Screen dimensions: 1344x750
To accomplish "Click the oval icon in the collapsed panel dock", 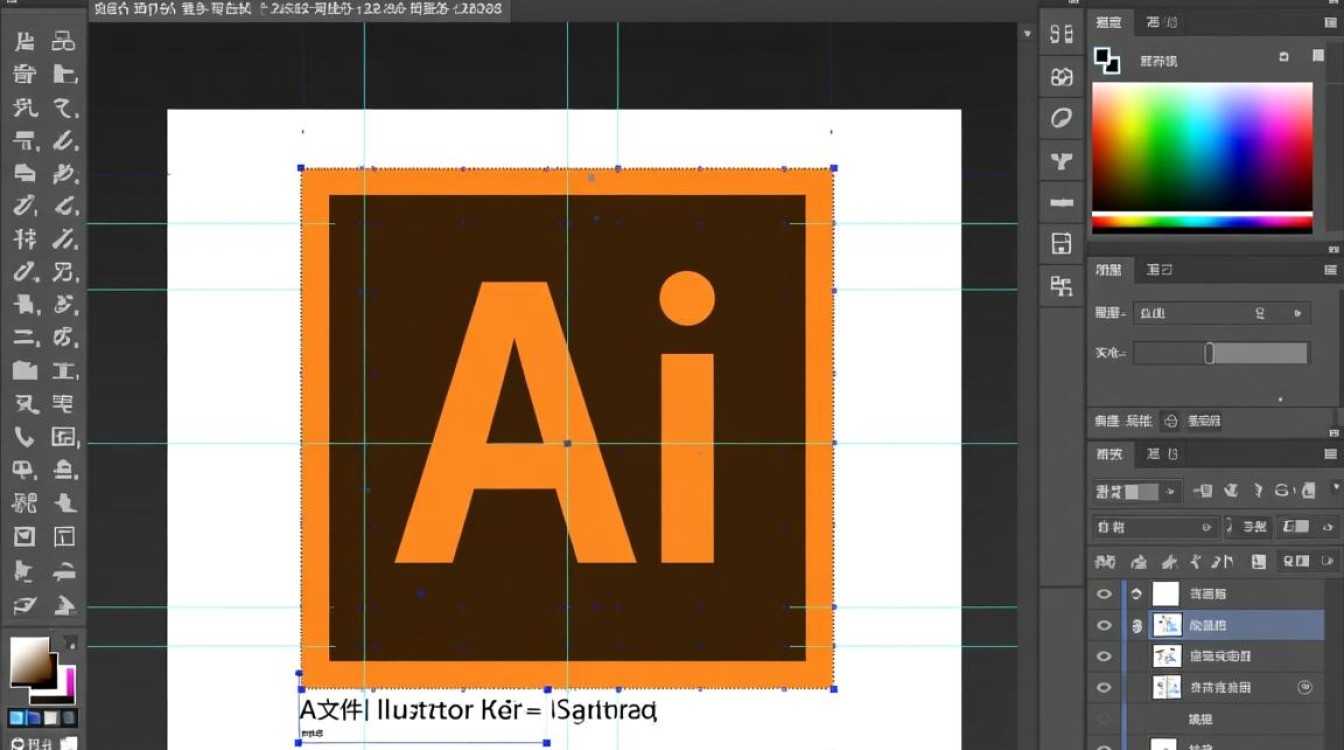I will click(x=1061, y=118).
